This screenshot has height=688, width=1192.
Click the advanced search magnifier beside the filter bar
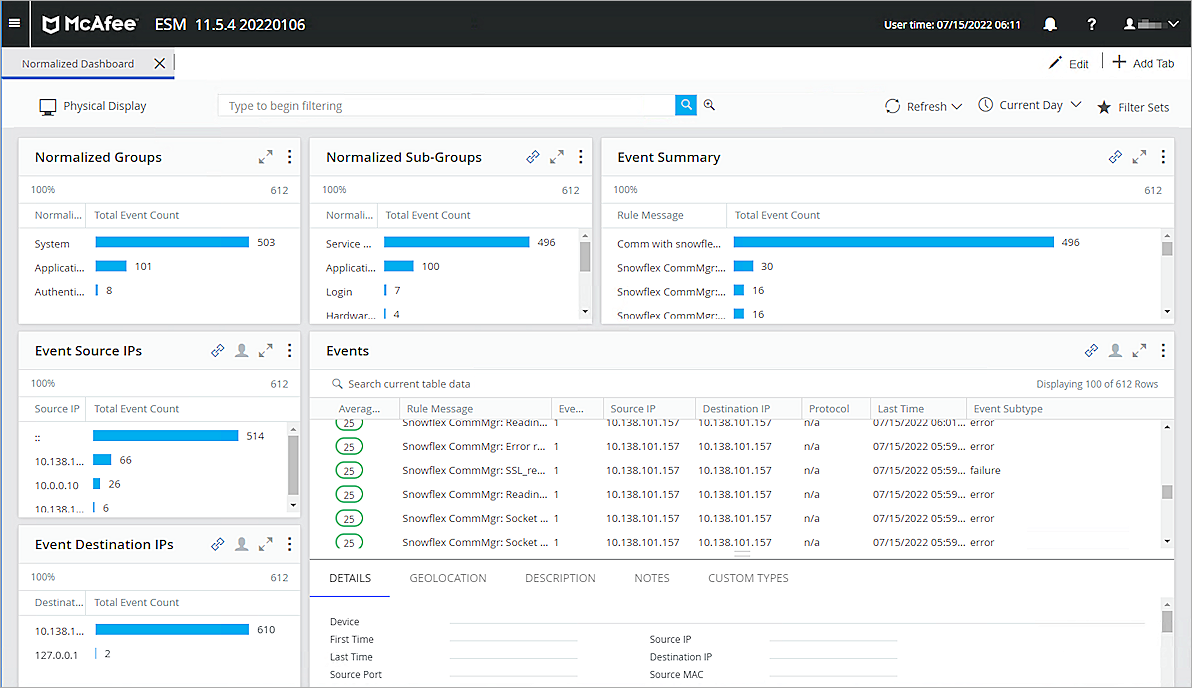tap(709, 104)
